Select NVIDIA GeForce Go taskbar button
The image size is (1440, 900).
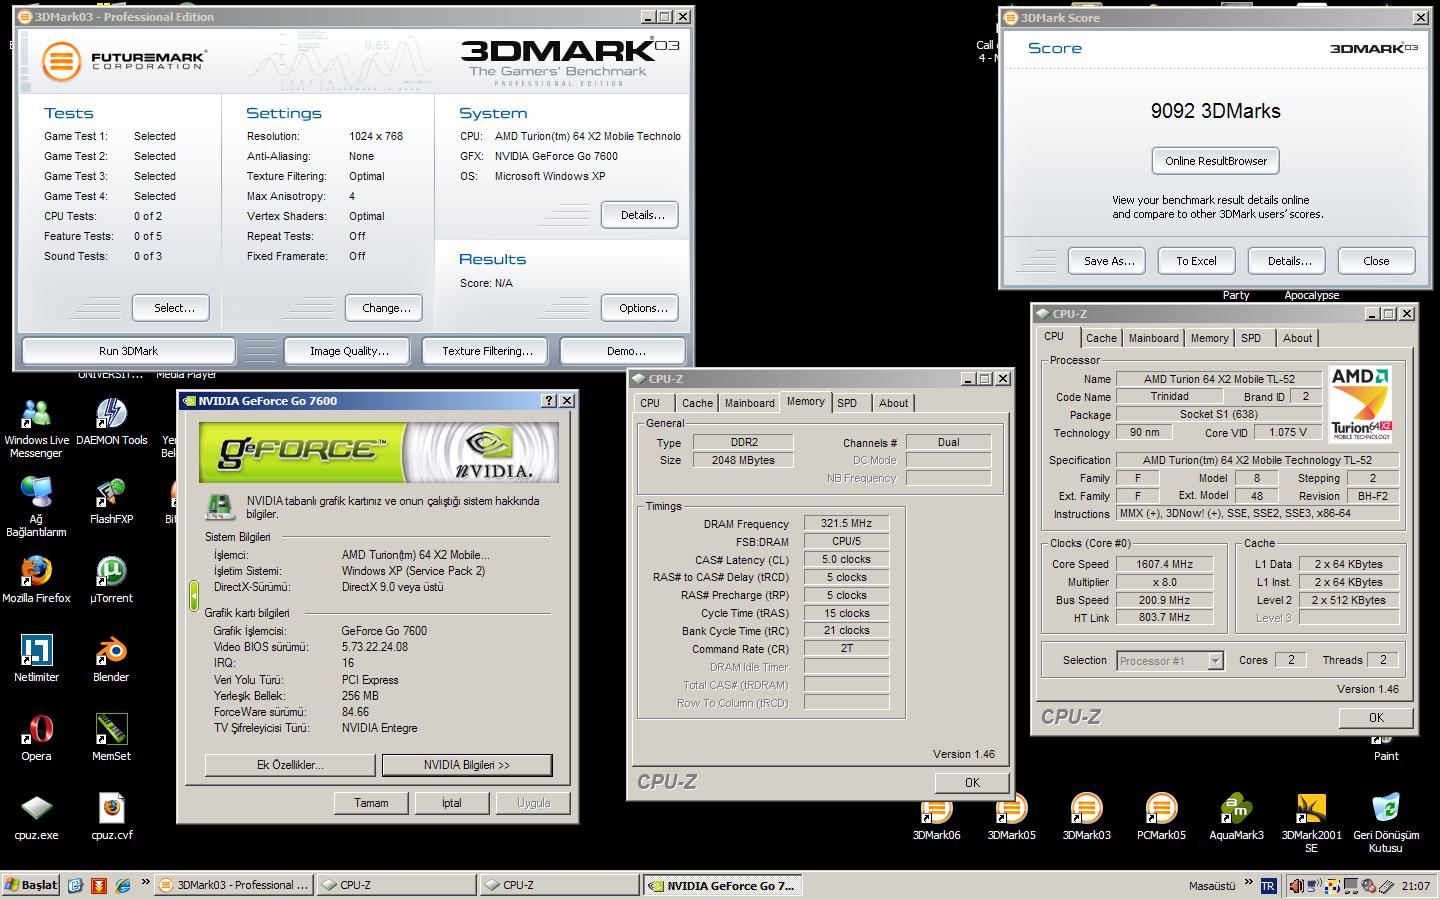coord(723,885)
